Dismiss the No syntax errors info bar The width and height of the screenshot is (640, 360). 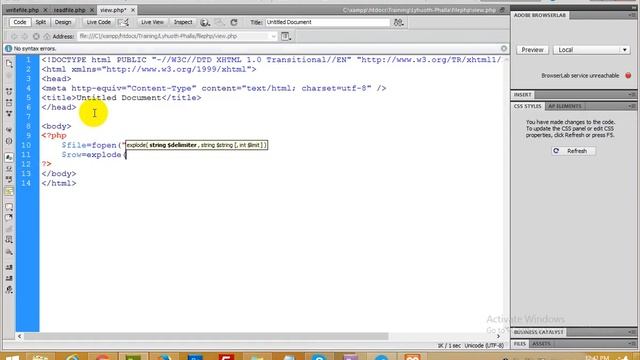504,48
